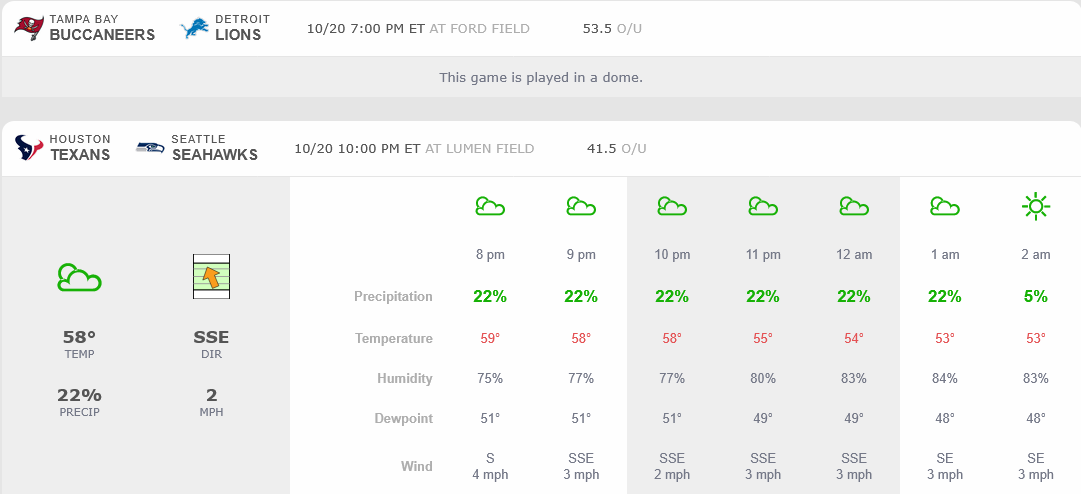Open the Seahawks team name link
This screenshot has height=494, width=1081.
coord(214,155)
